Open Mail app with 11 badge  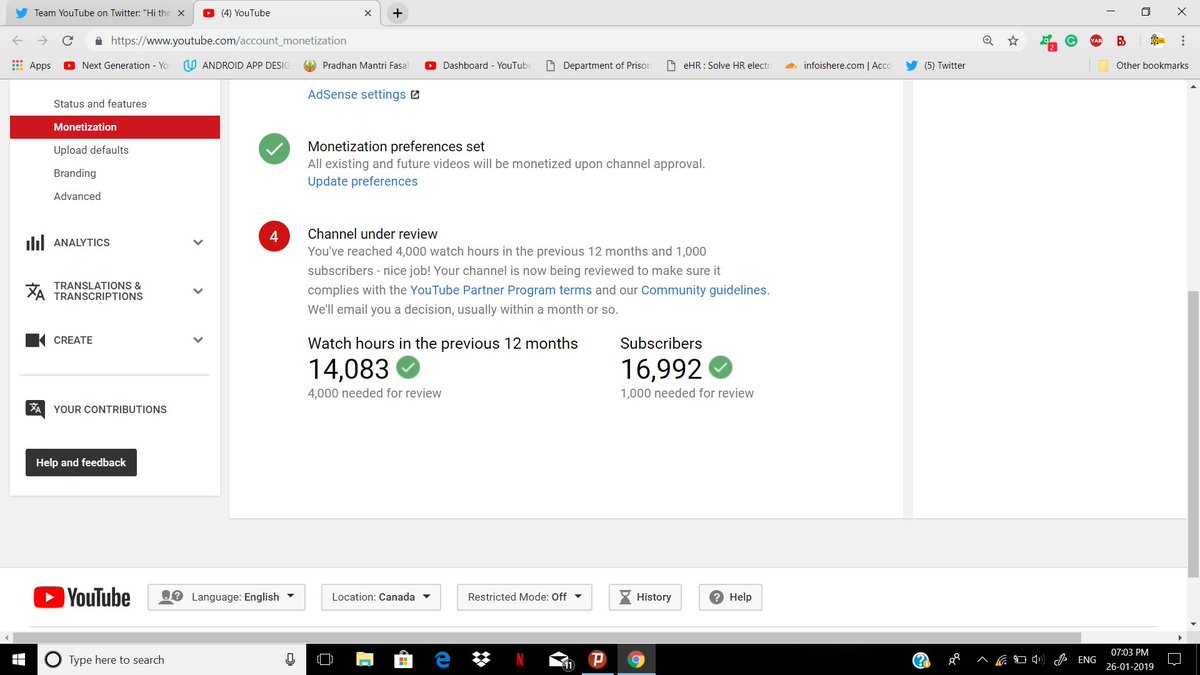[560, 660]
